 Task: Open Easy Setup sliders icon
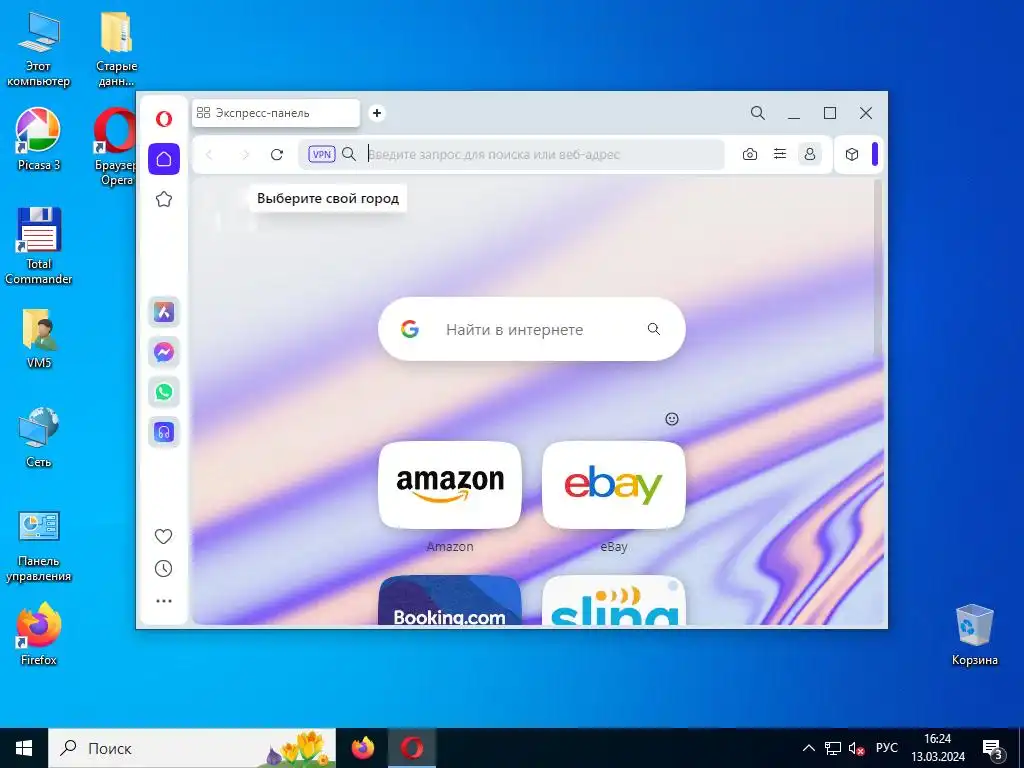[780, 154]
